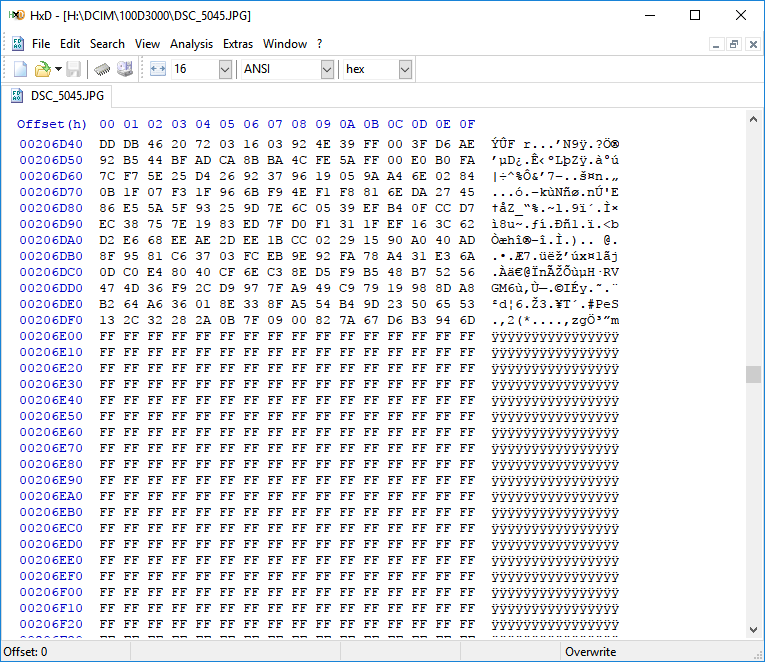Click the Open RAM memory chip icon
The image size is (765, 662).
point(102,69)
